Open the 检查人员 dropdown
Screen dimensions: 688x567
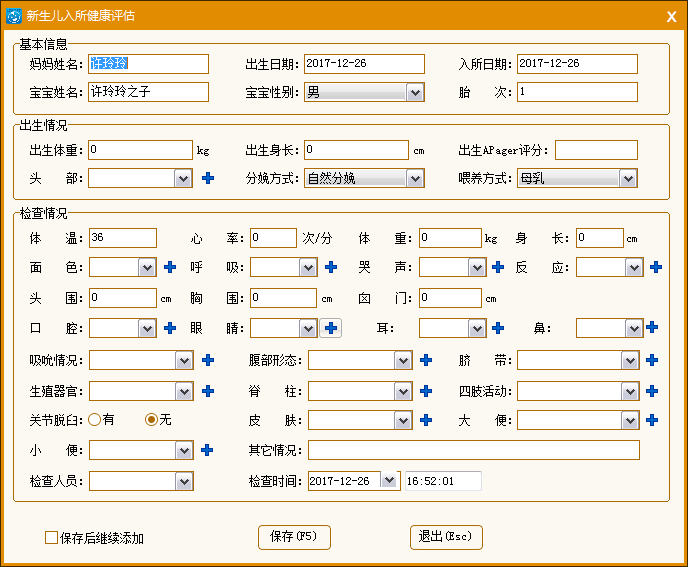click(183, 481)
